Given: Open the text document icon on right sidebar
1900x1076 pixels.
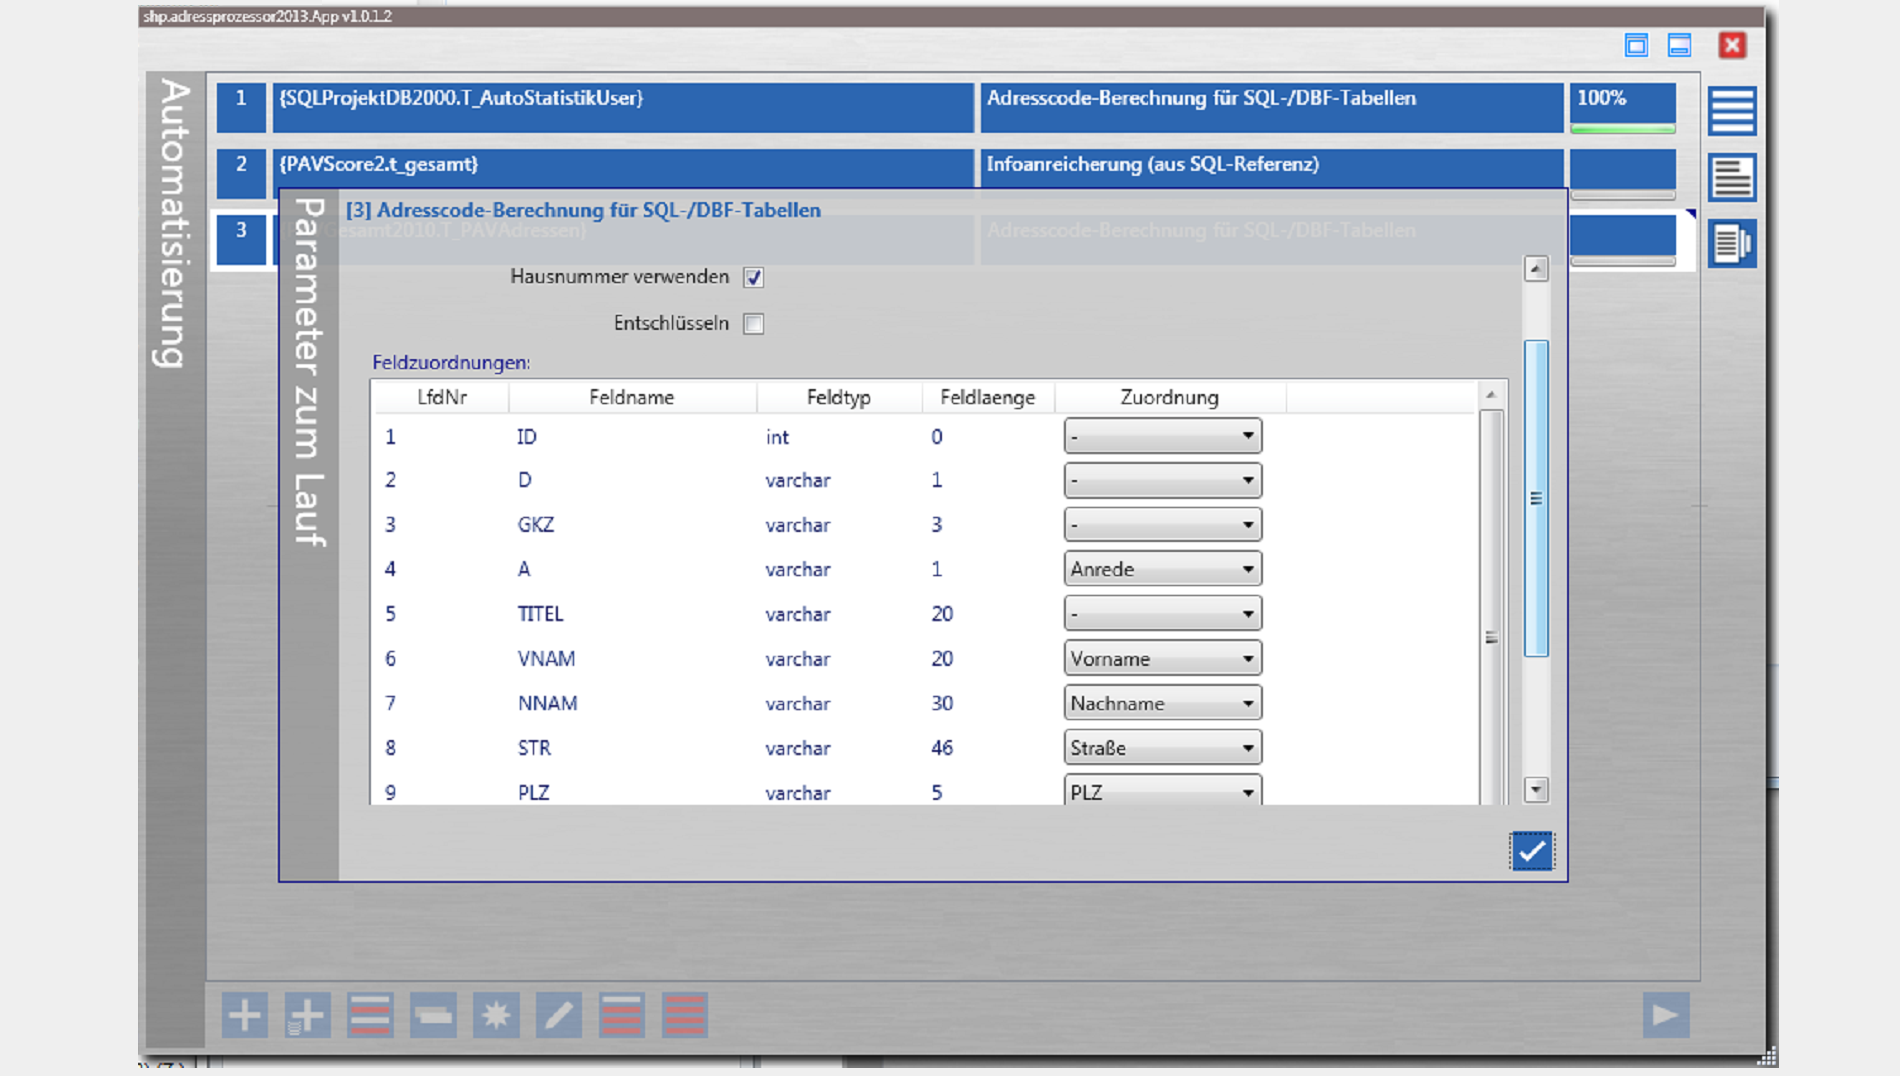Looking at the screenshot, I should pyautogui.click(x=1731, y=178).
